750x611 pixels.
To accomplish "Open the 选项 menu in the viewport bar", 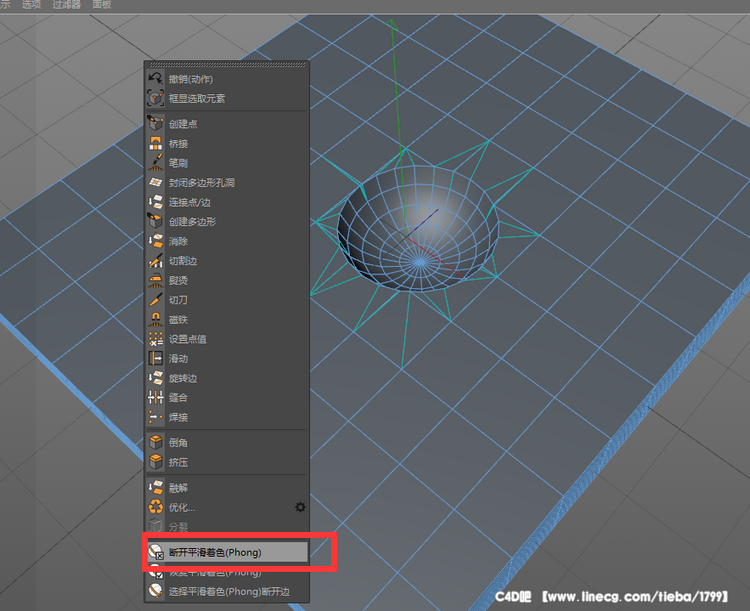I will [32, 4].
